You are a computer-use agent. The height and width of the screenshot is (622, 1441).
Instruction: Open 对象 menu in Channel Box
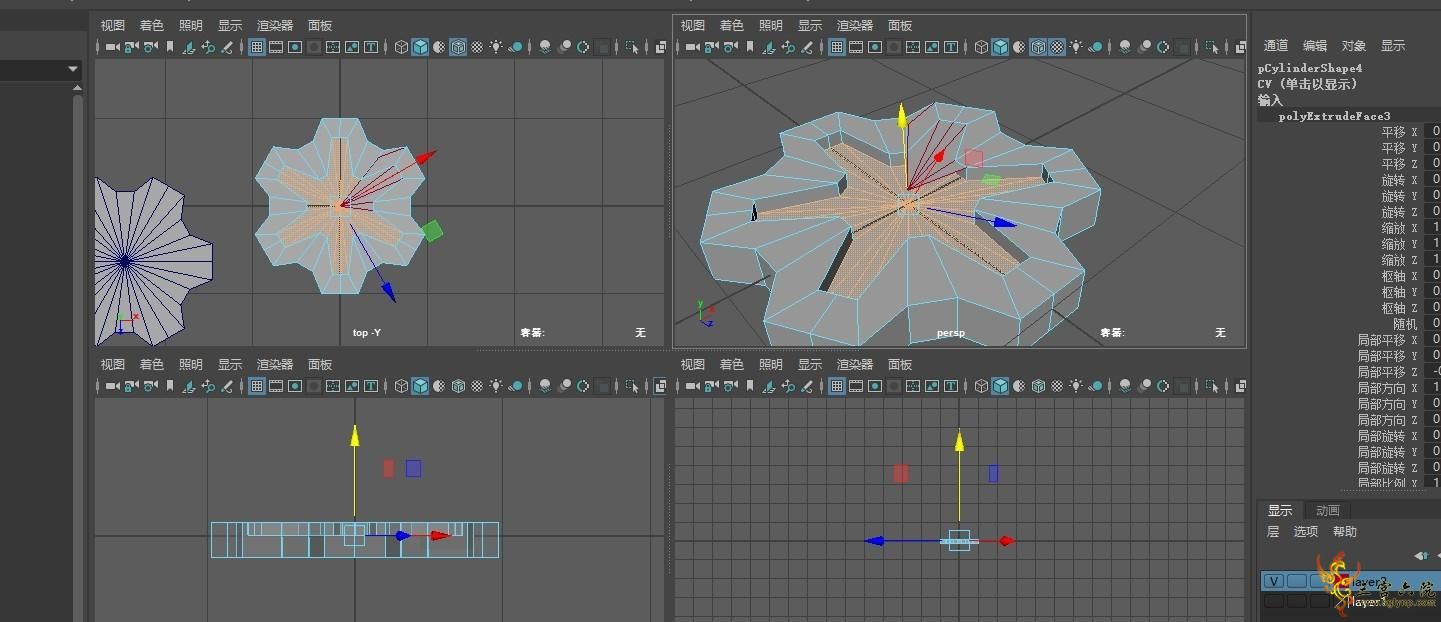coord(1354,46)
